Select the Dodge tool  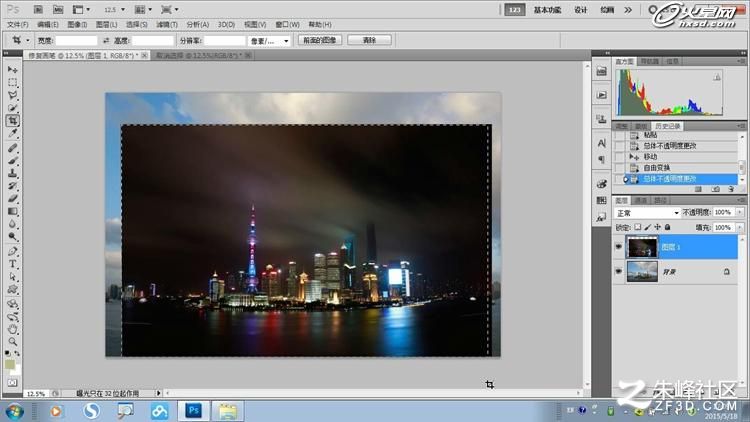[x=12, y=236]
